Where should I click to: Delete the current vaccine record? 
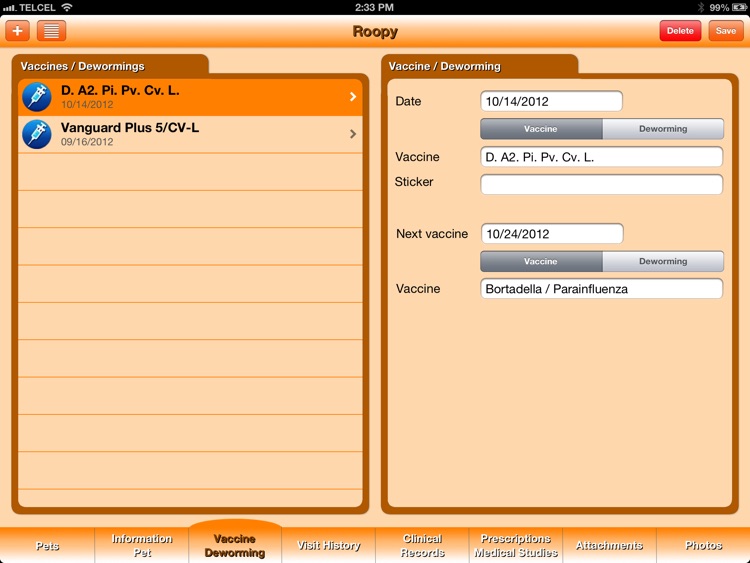pyautogui.click(x=680, y=31)
